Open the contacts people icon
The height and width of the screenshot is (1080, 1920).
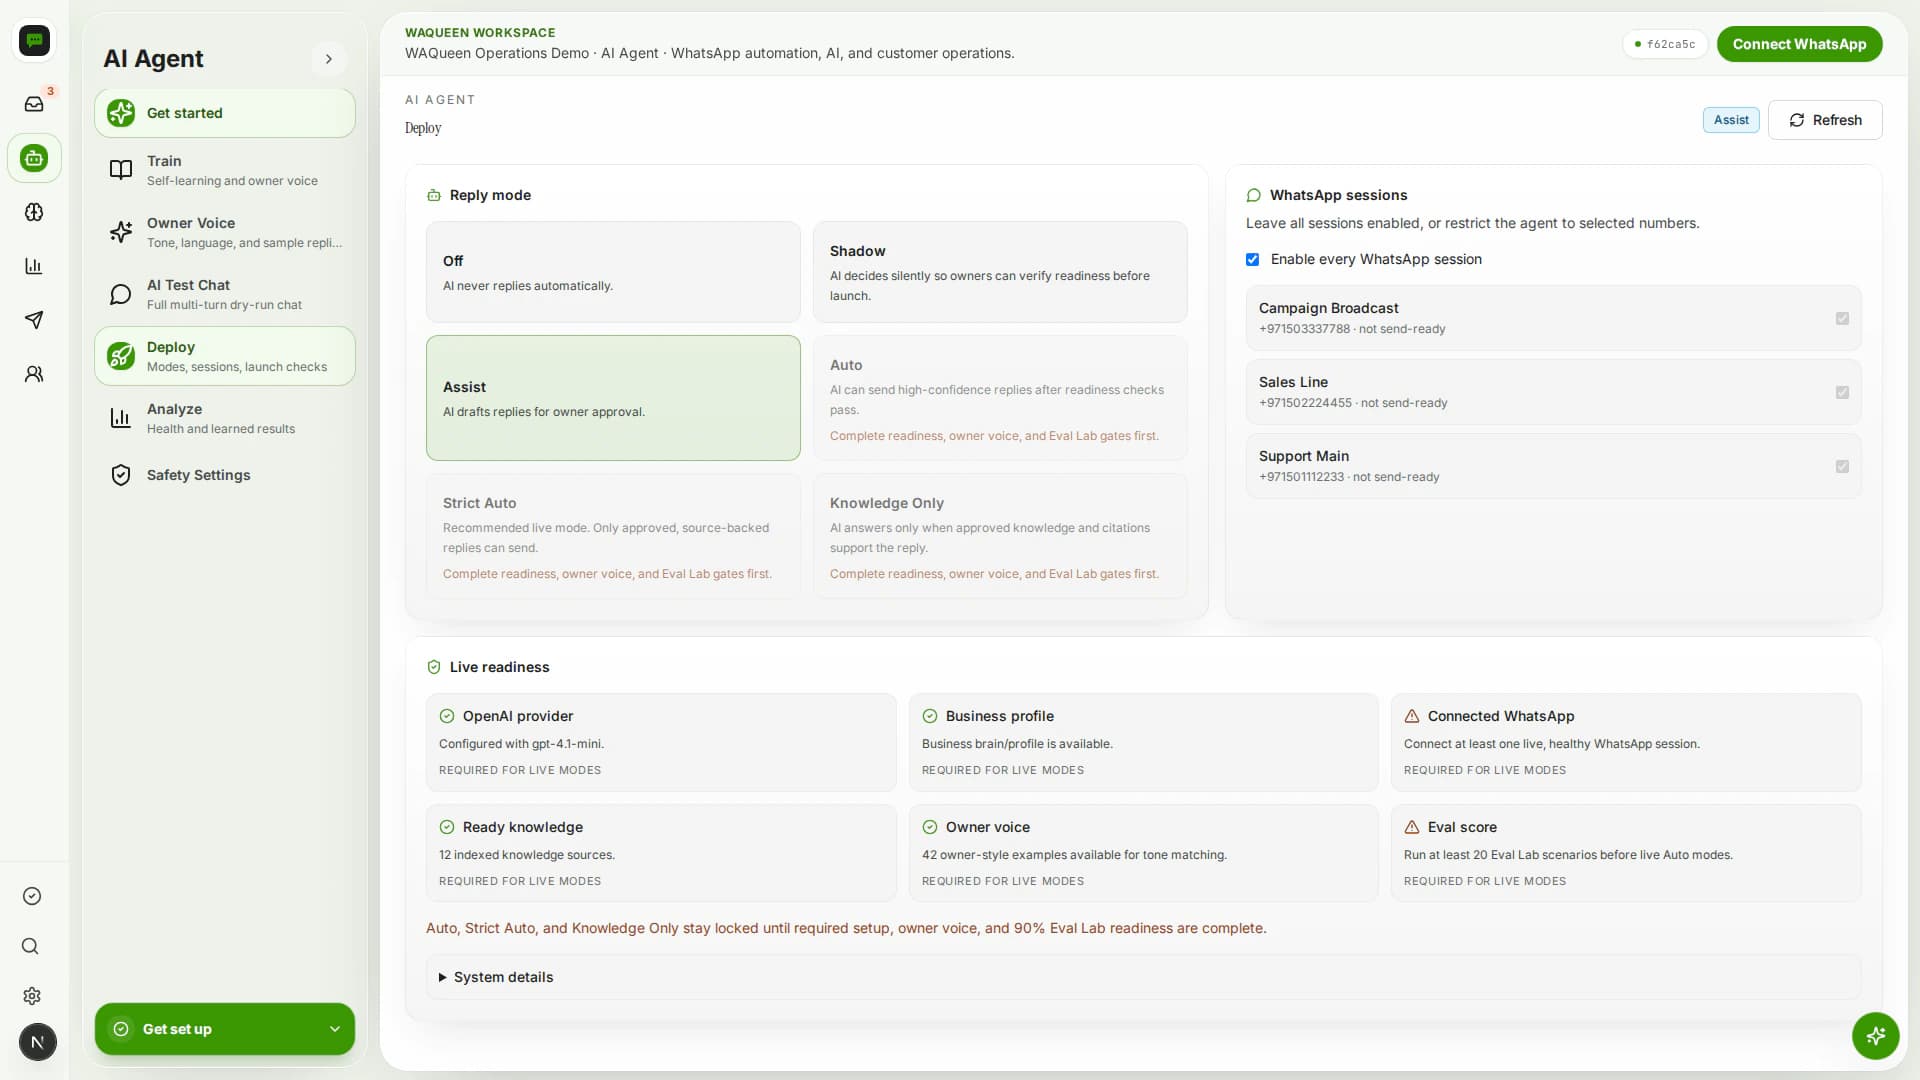34,374
